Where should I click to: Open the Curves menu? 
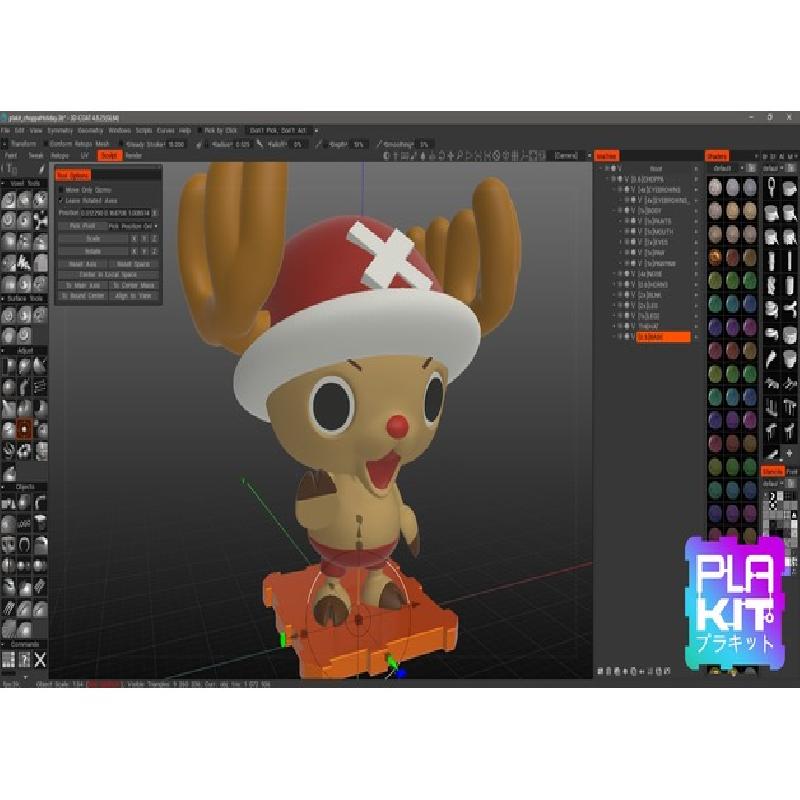coord(165,131)
